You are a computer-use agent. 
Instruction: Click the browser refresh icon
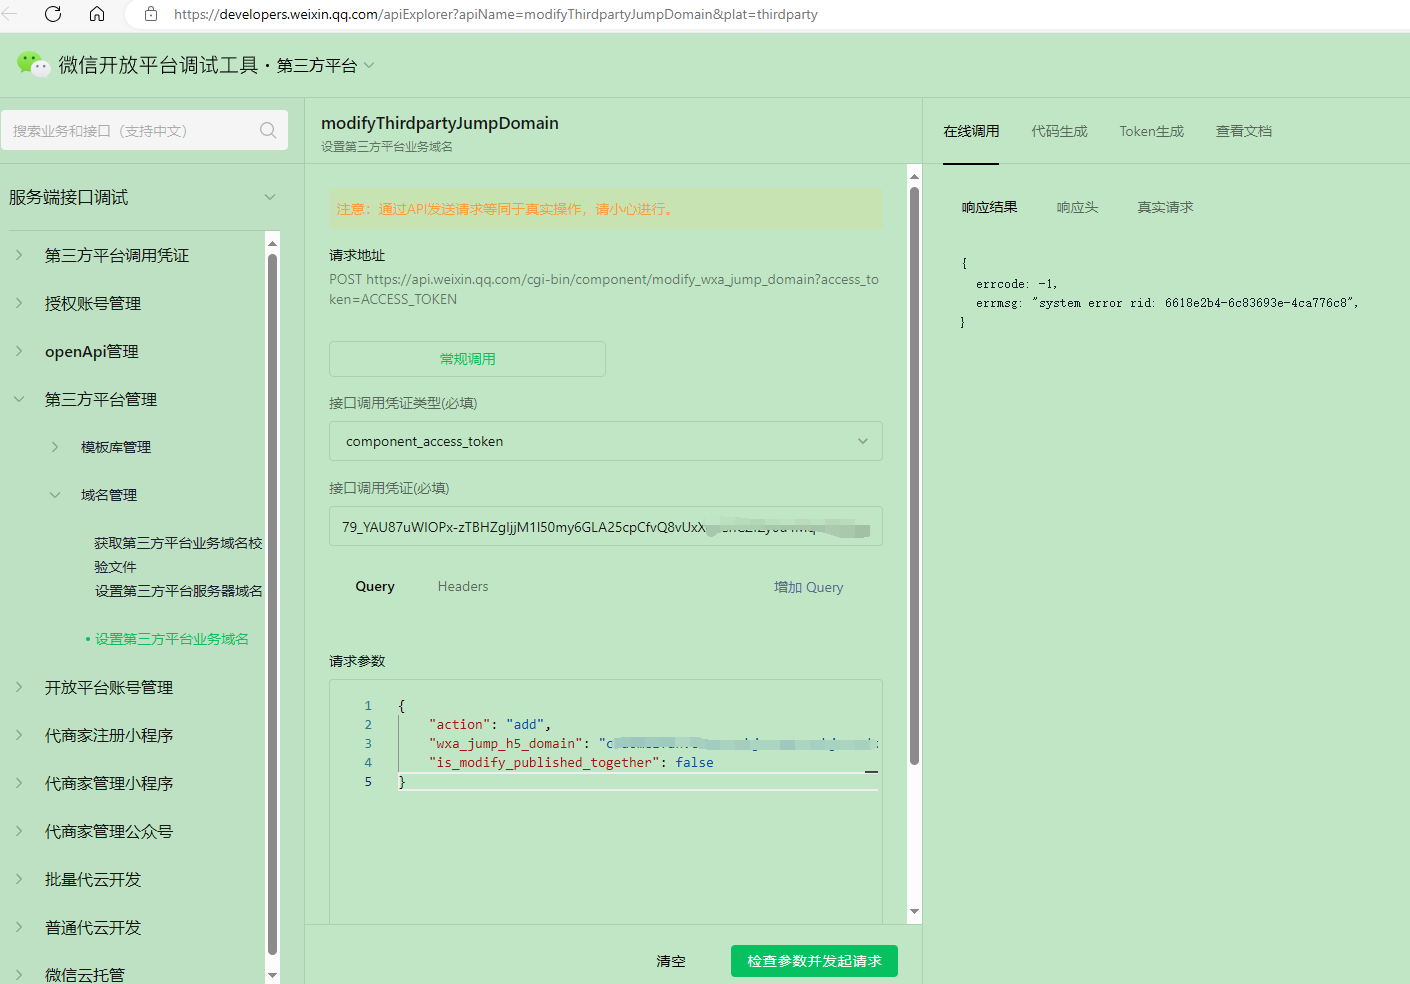click(x=53, y=14)
